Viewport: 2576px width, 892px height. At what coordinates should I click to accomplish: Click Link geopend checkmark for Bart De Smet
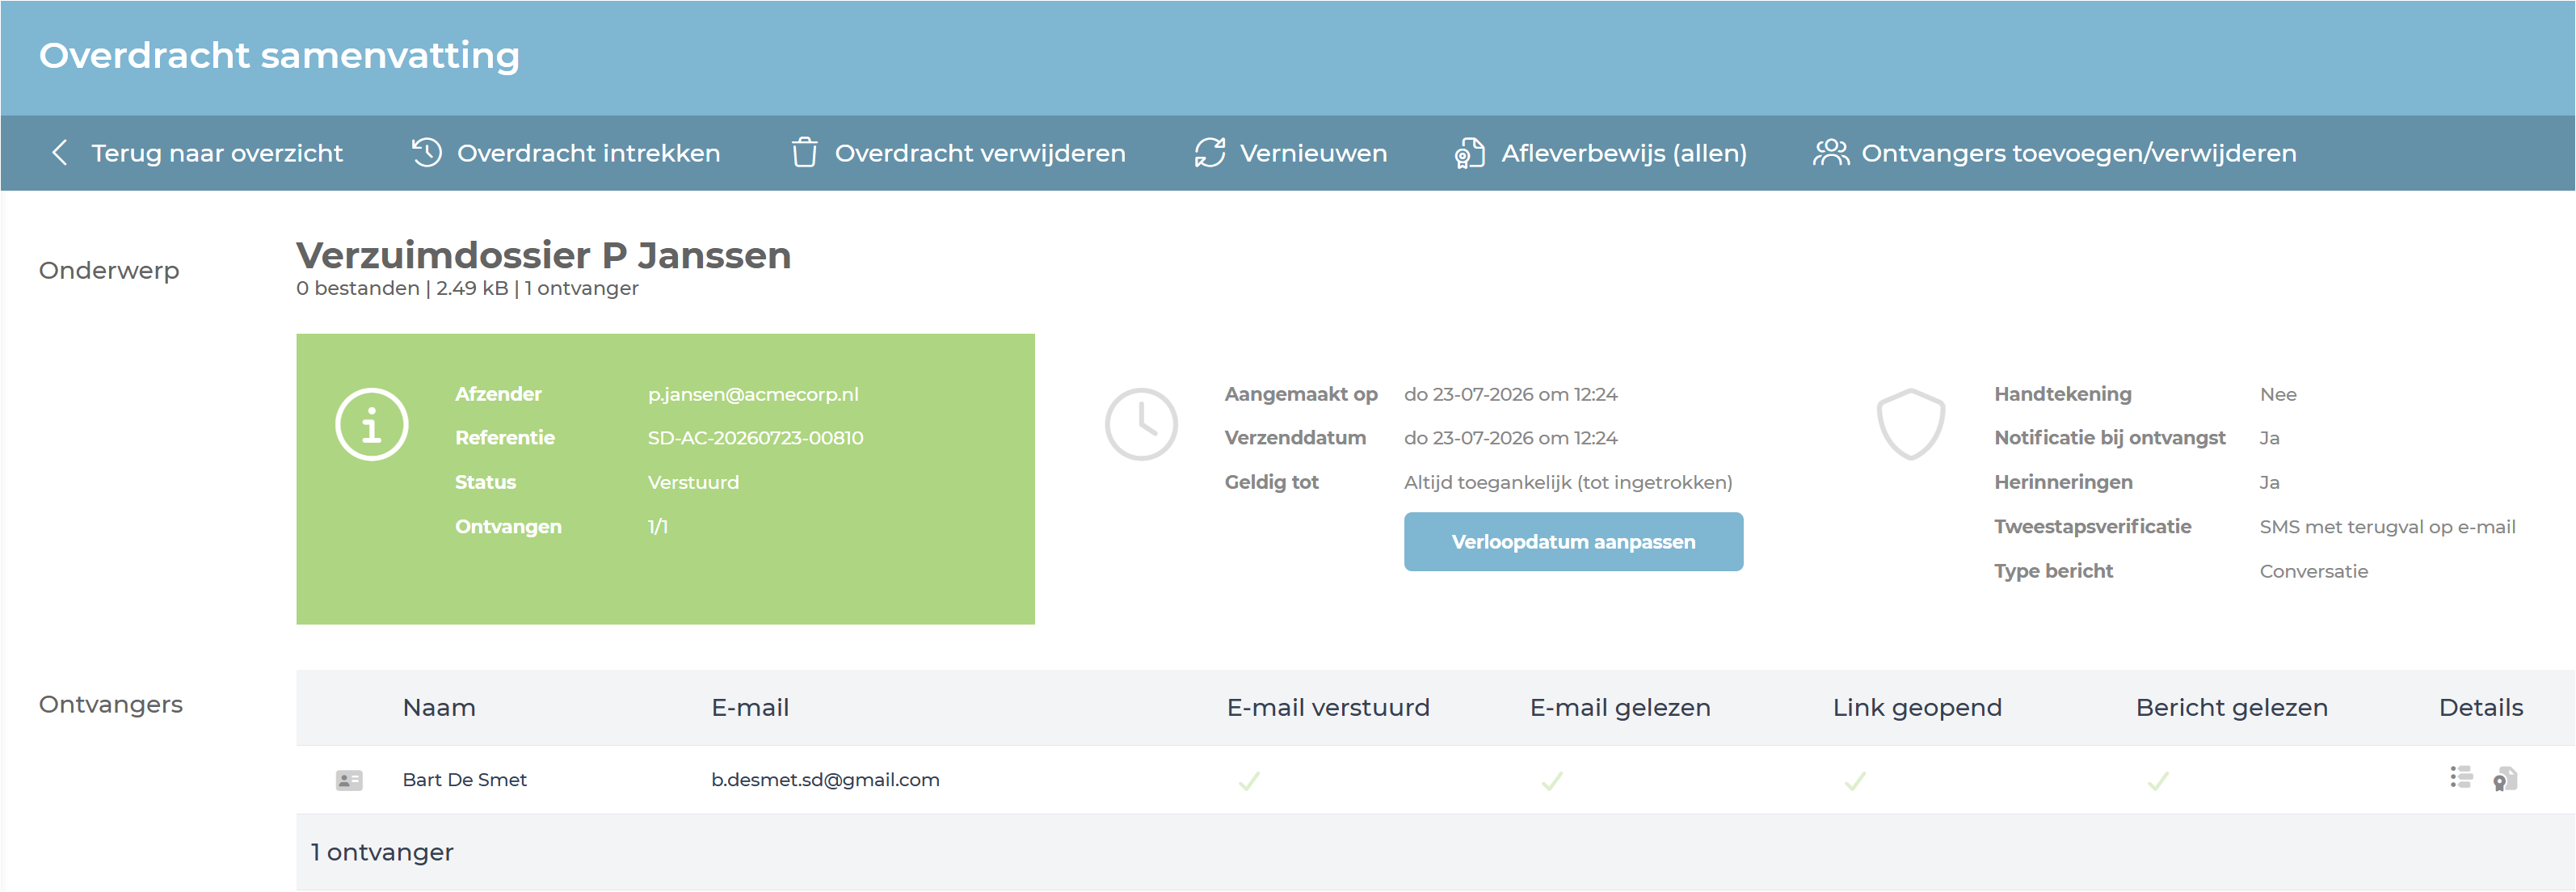click(1855, 780)
